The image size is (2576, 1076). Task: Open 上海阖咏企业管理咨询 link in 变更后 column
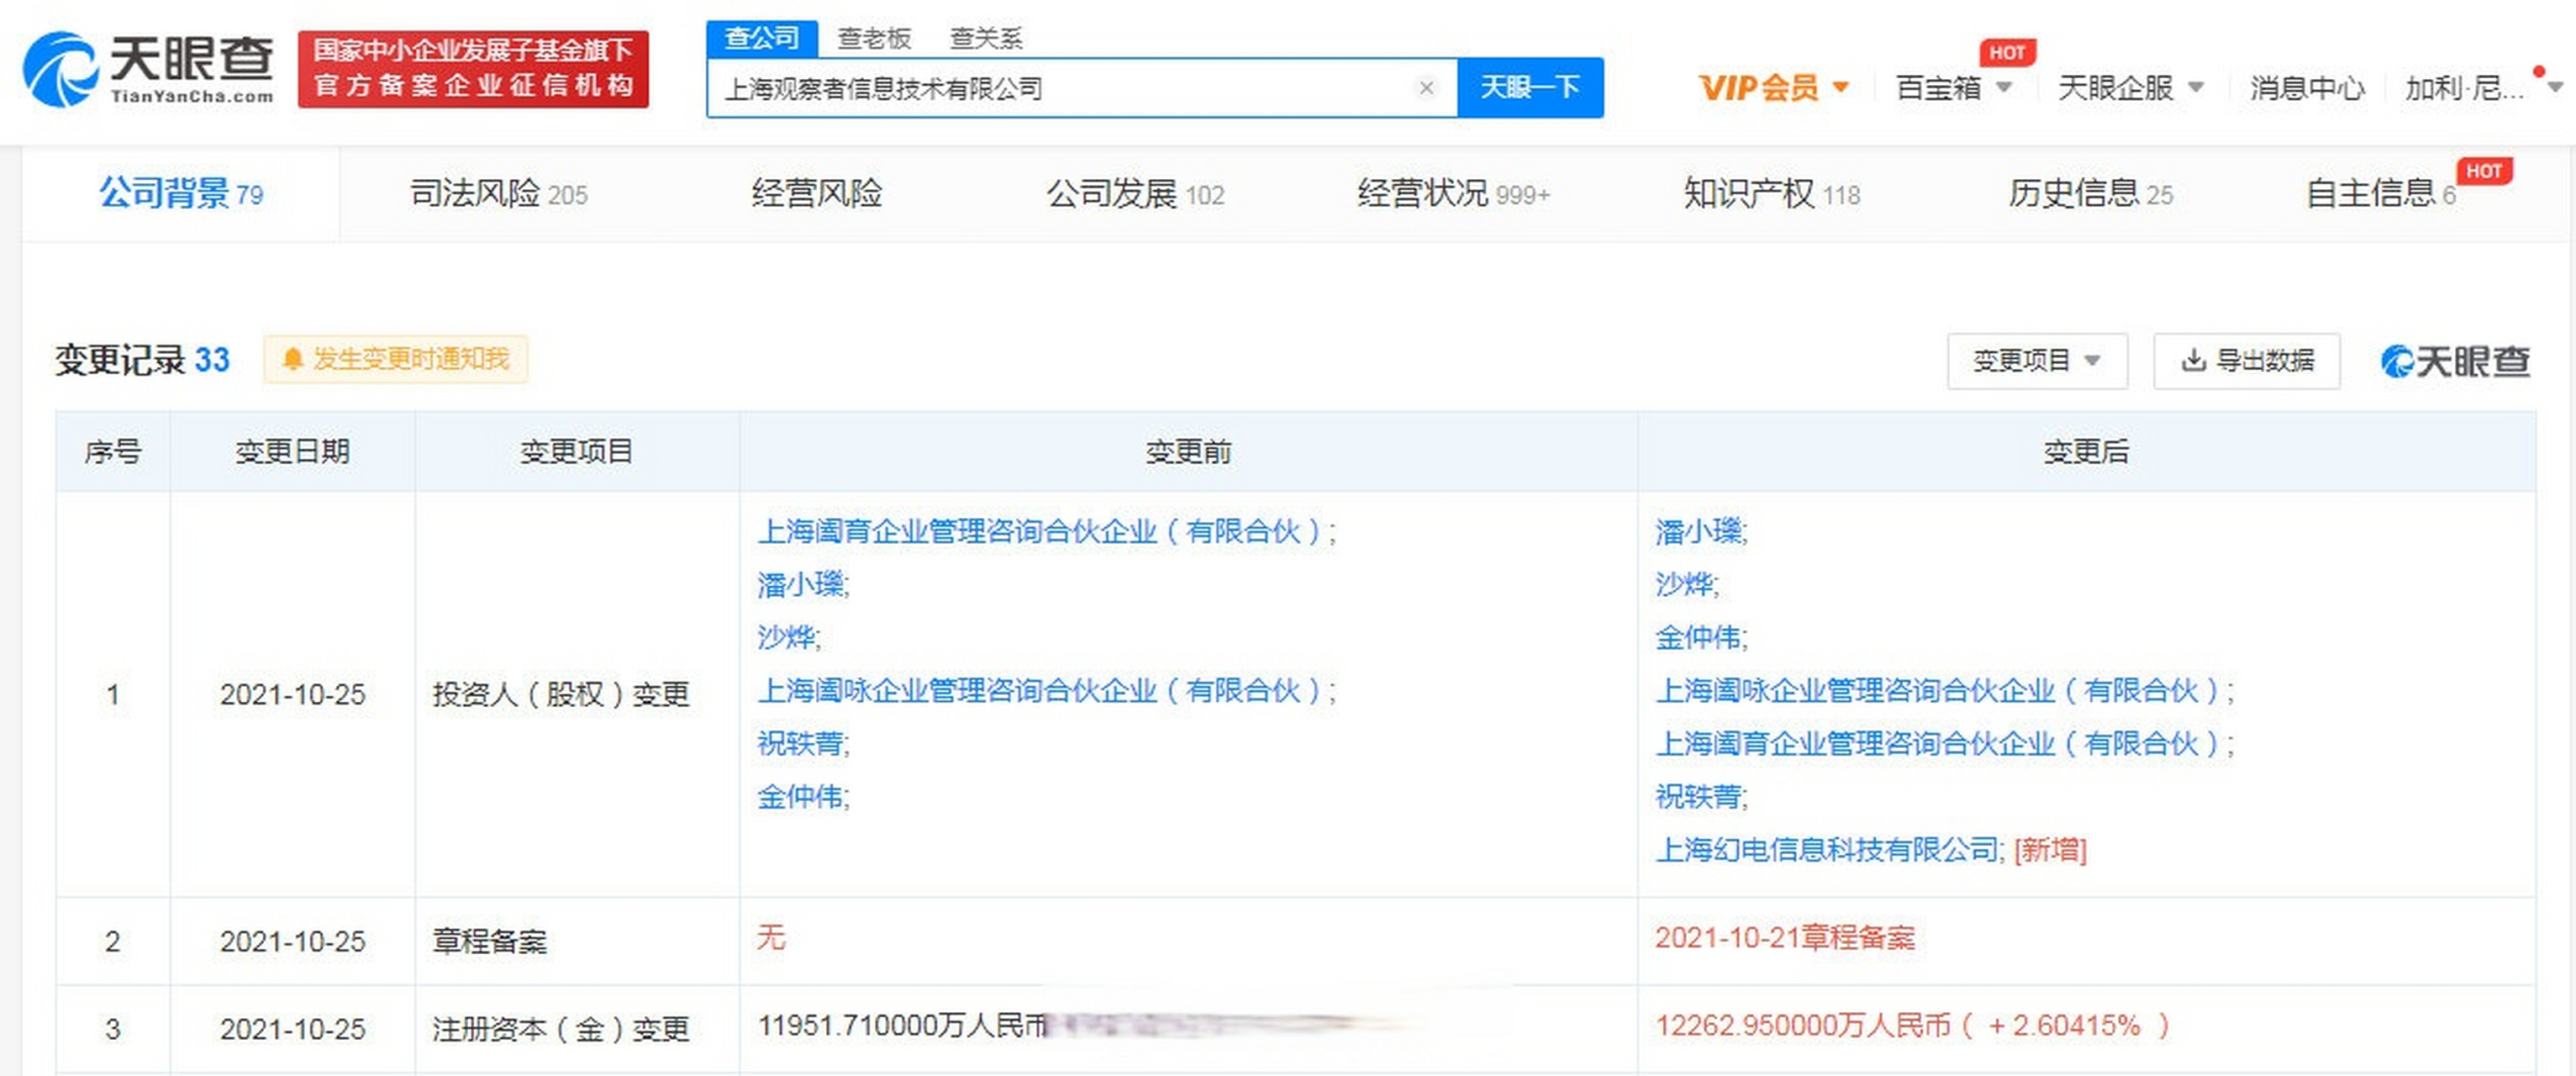coord(1939,690)
